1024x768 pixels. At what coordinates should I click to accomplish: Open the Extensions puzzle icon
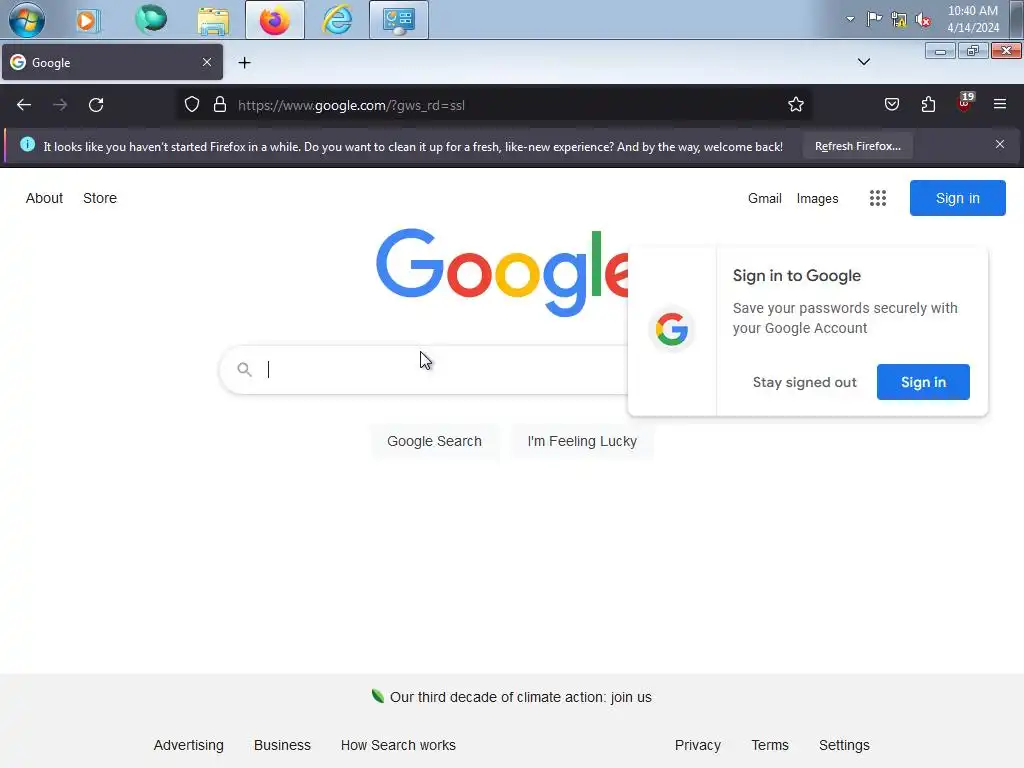(928, 104)
